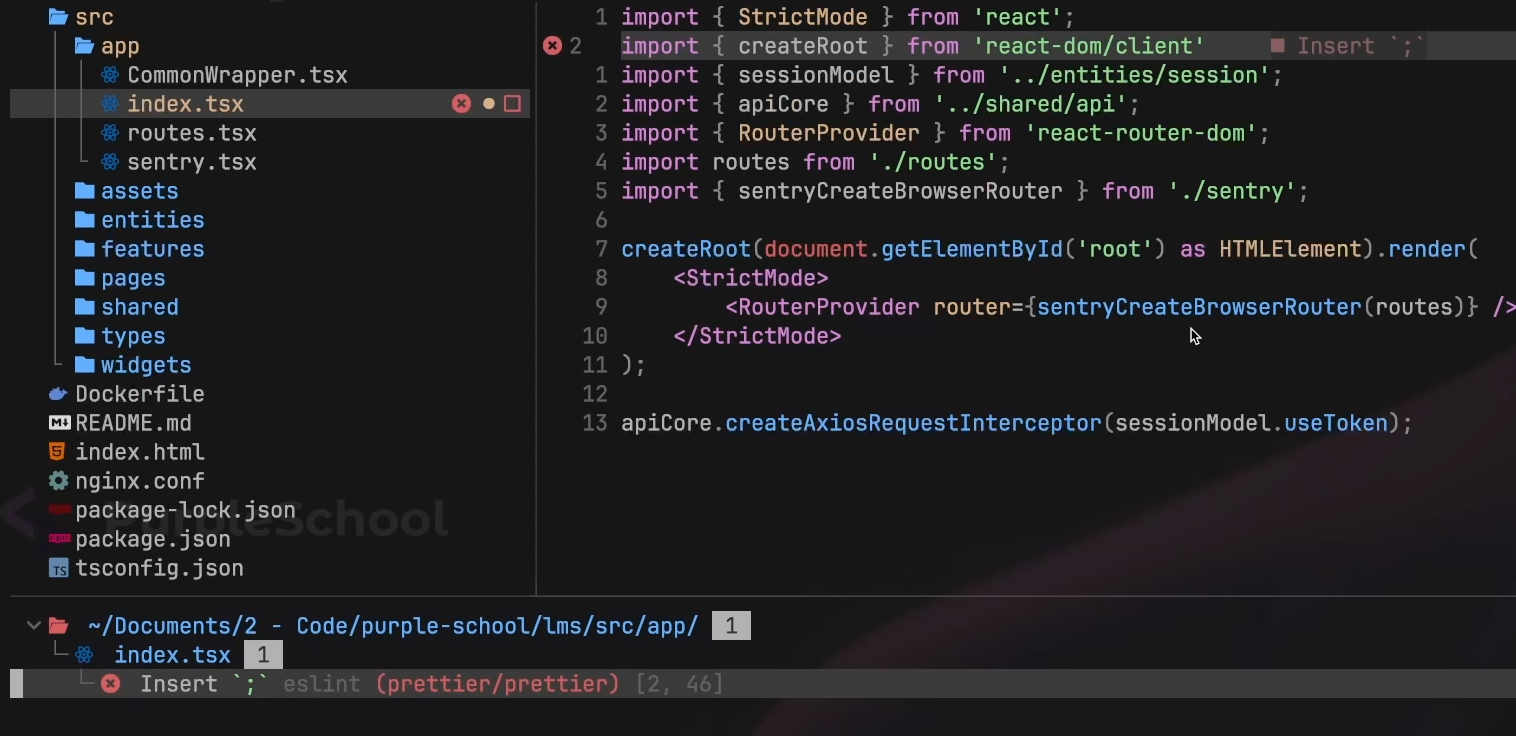This screenshot has width=1516, height=736.
Task: Click count badge beside the app path
Action: [x=731, y=626]
